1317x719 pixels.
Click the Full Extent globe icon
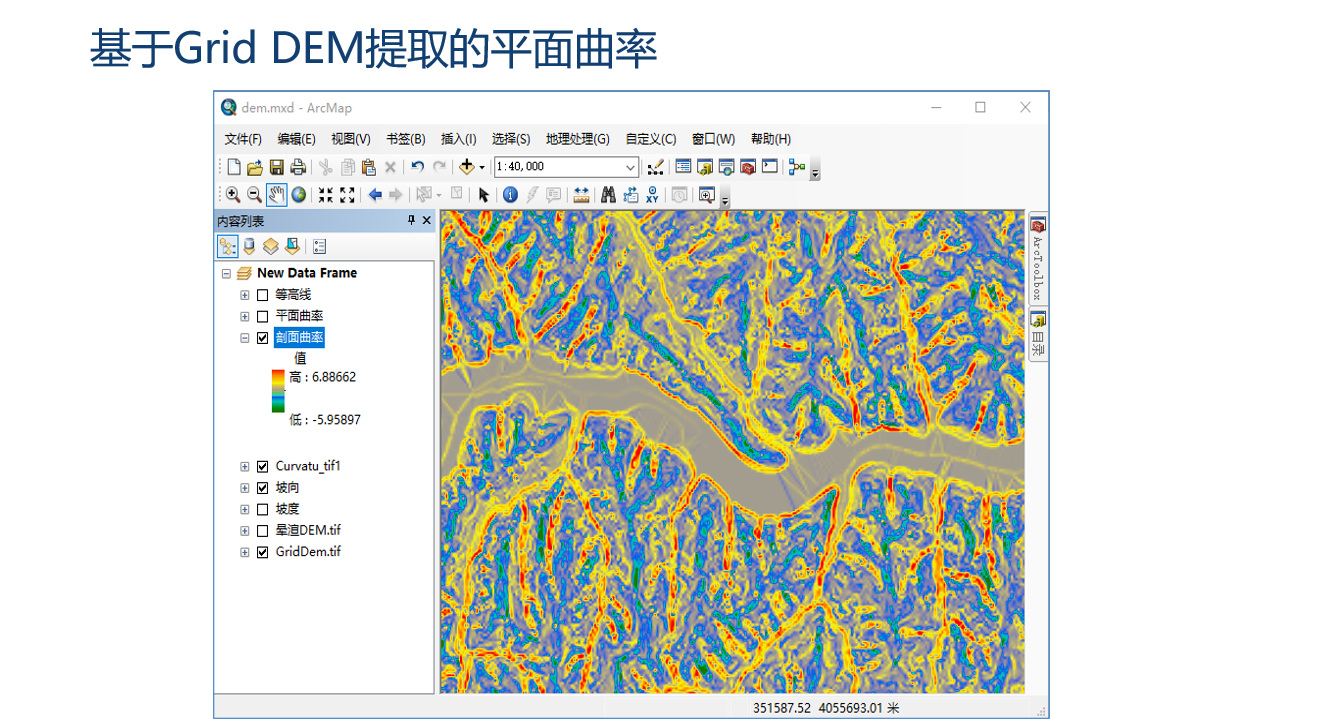298,195
